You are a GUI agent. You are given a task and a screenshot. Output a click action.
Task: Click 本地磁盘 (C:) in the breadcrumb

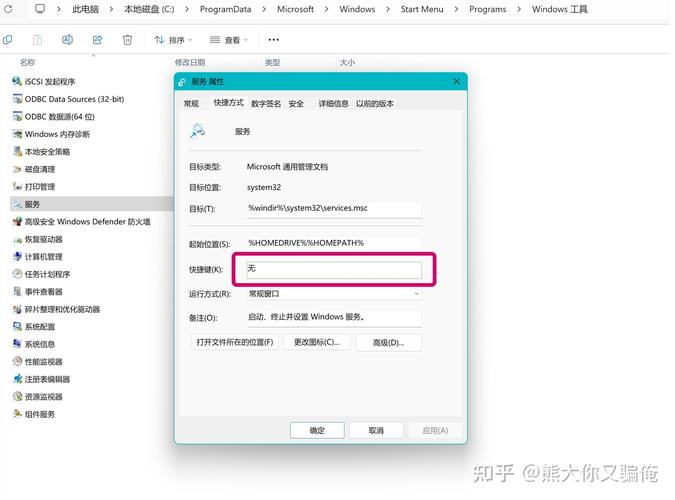[x=149, y=9]
